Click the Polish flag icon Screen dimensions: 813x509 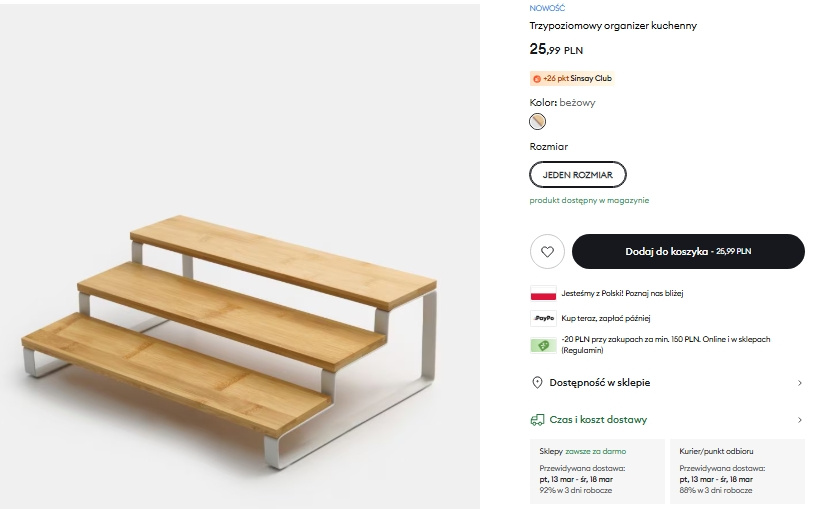tap(543, 294)
